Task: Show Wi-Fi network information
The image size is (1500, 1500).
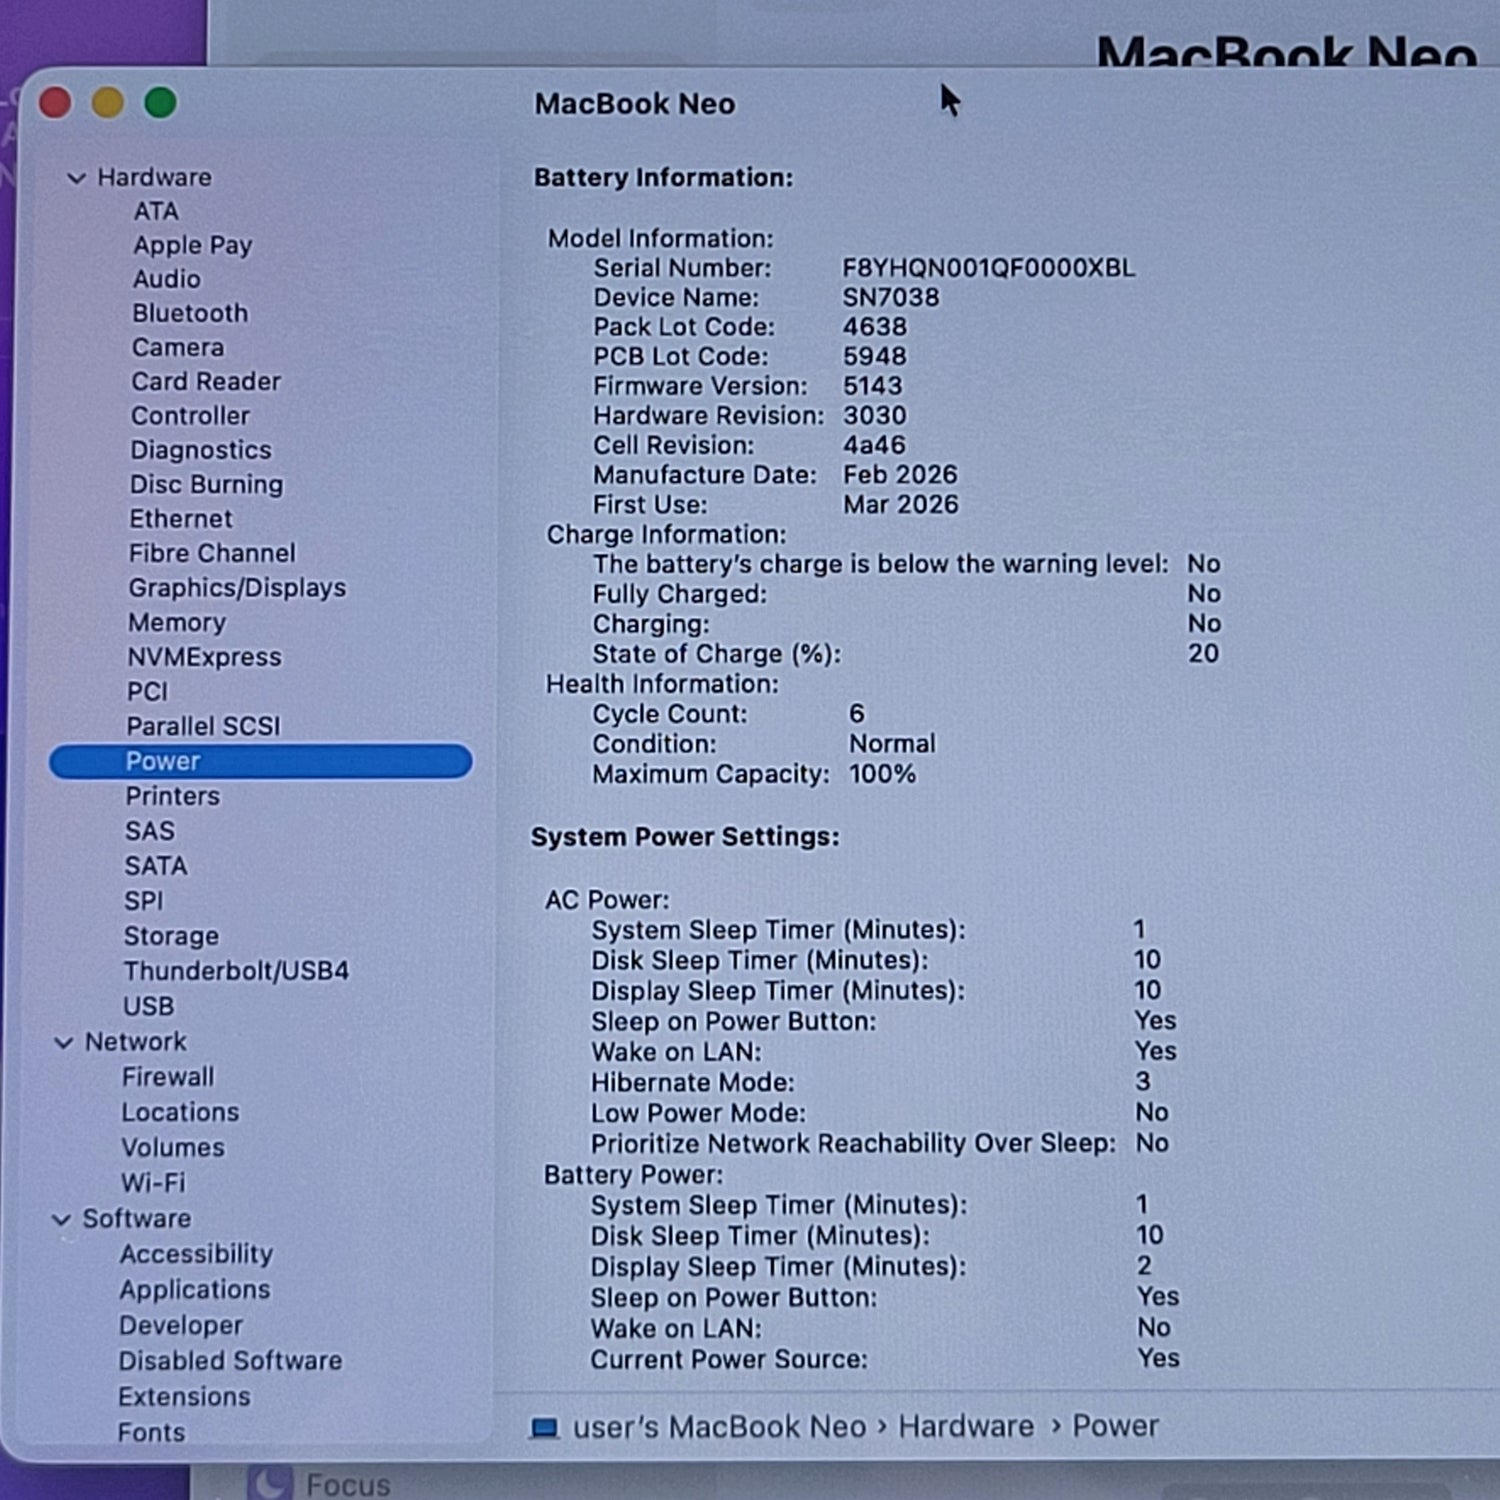Action: click(x=153, y=1183)
